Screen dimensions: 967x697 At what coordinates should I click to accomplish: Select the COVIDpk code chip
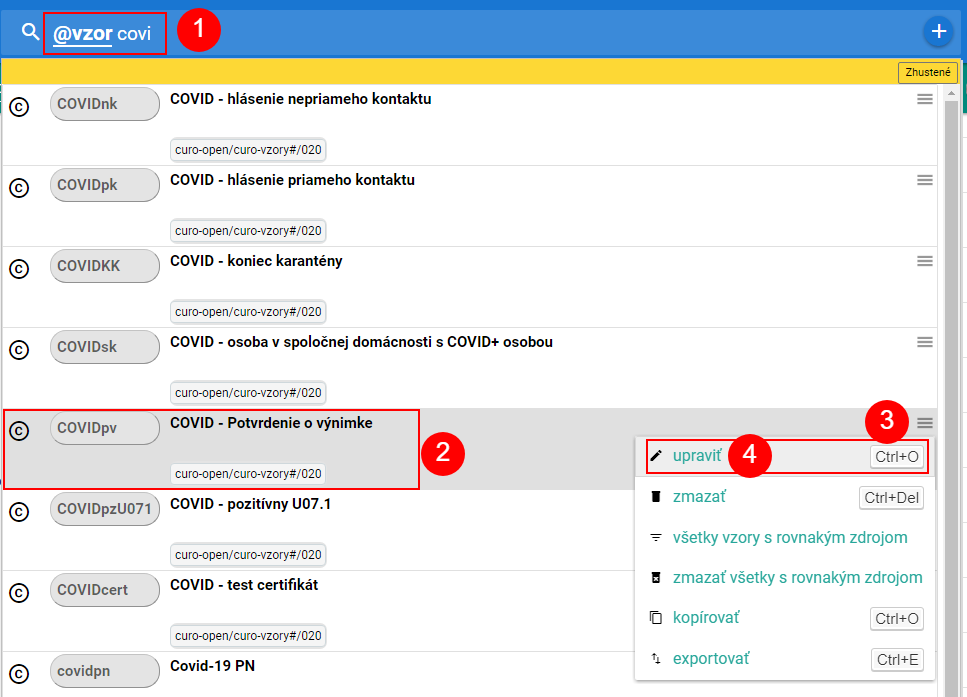105,185
